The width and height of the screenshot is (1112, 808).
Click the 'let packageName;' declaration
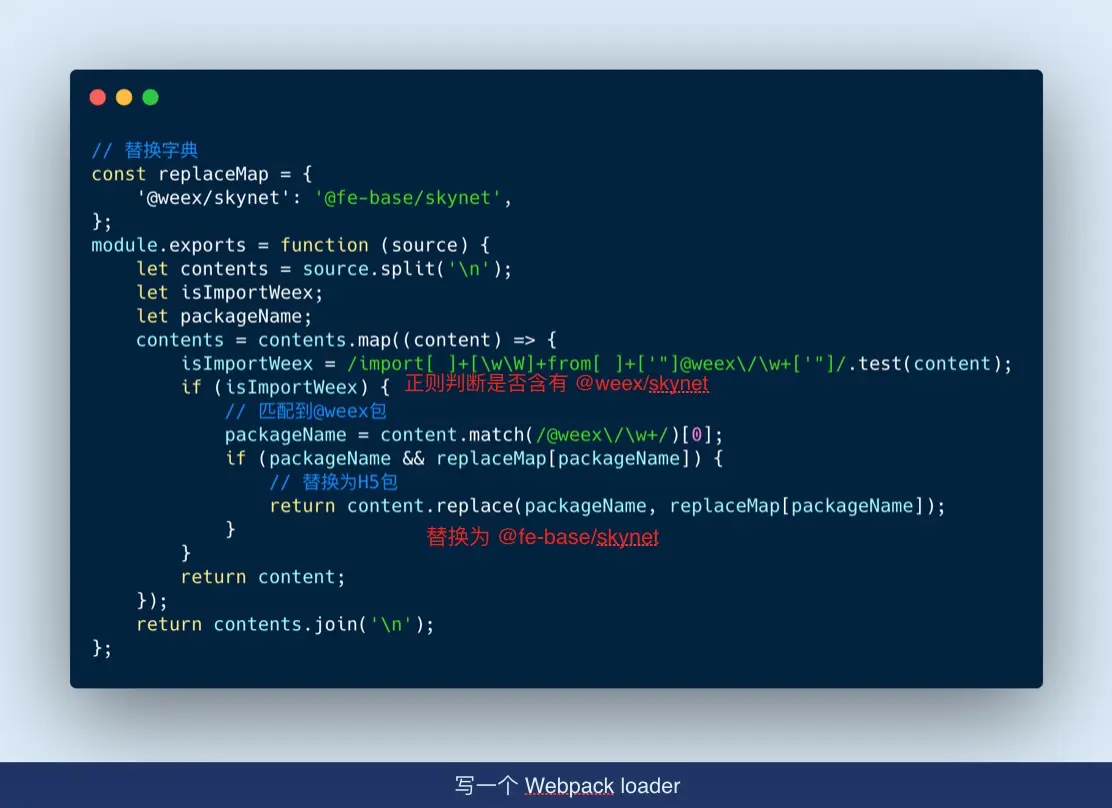point(224,316)
